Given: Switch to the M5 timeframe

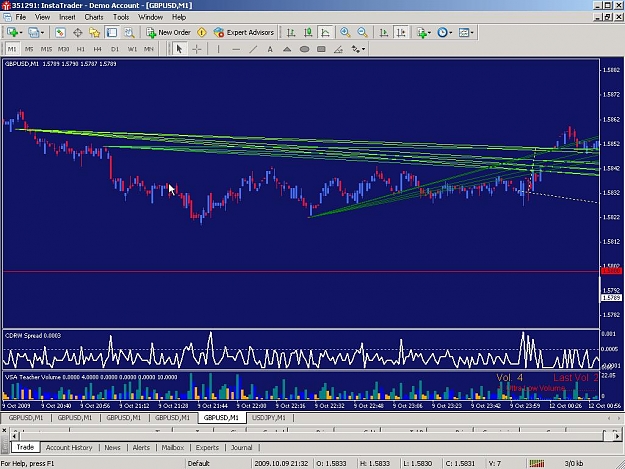Looking at the screenshot, I should 29,49.
